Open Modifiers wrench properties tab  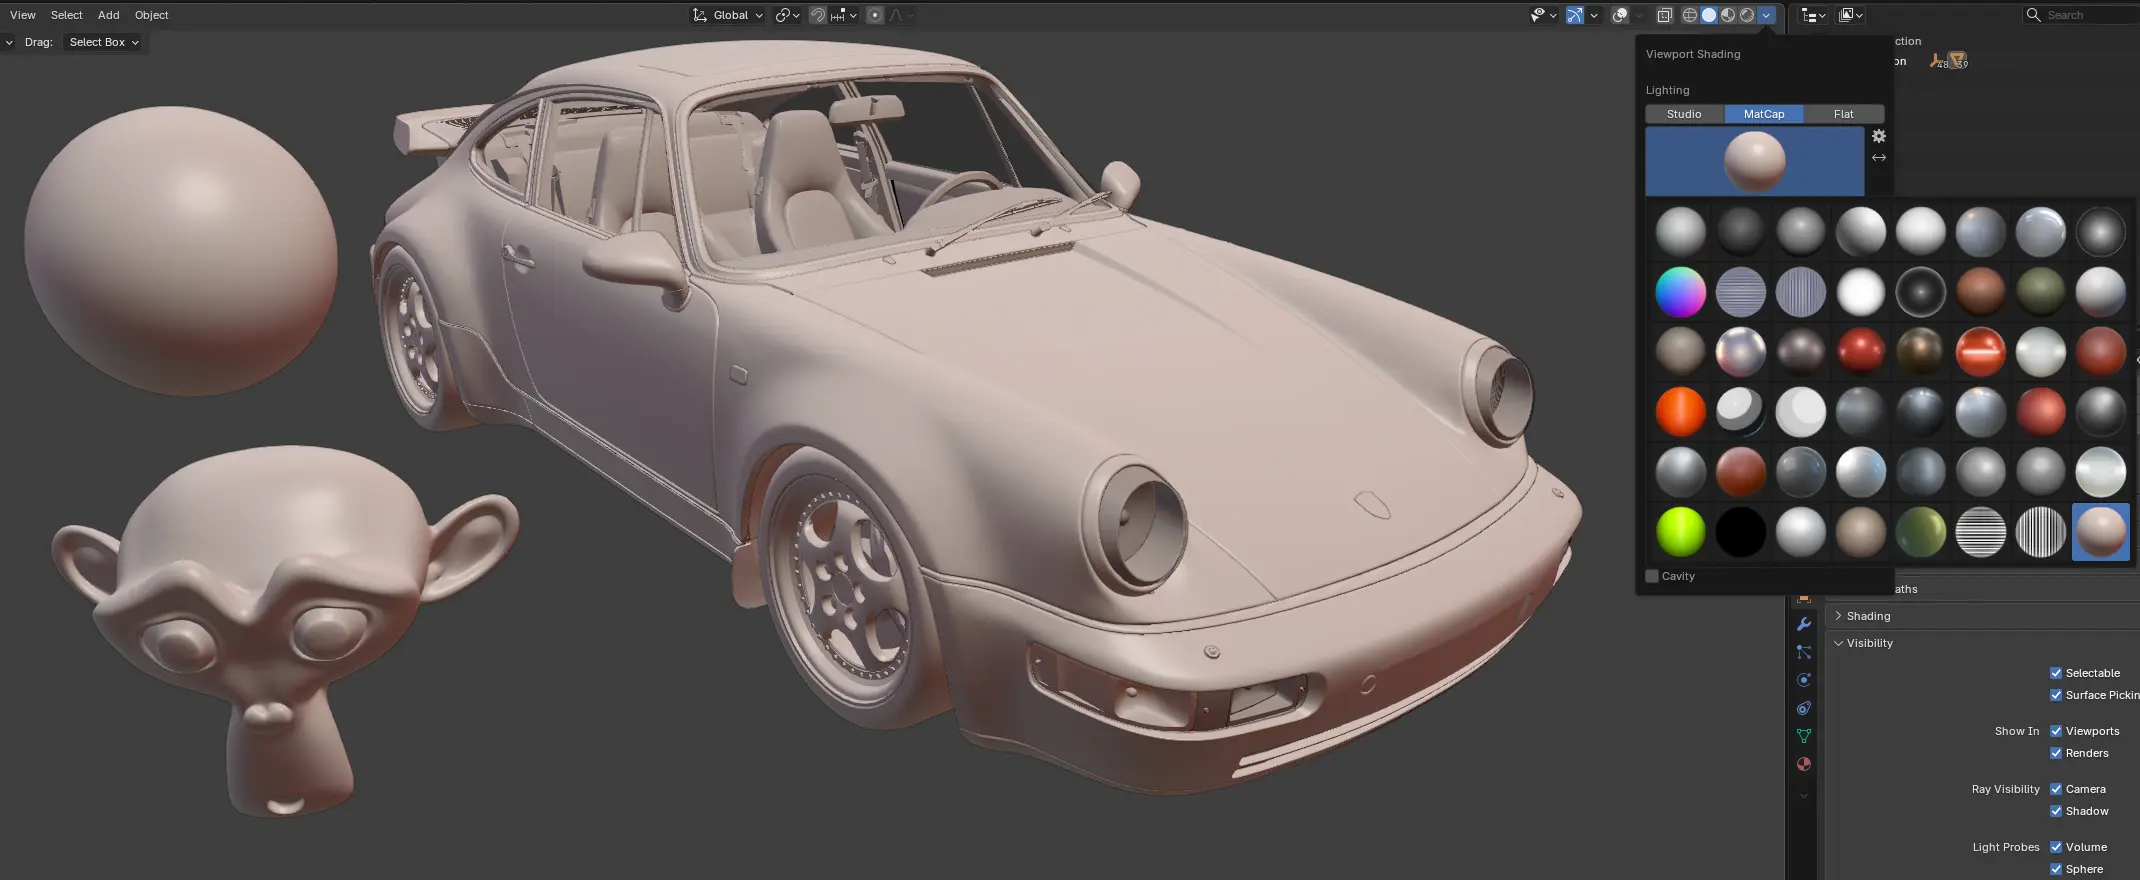click(1804, 624)
